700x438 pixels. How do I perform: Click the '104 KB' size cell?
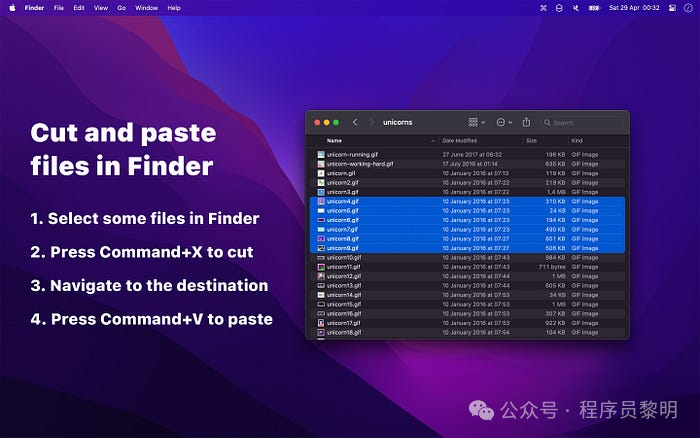click(555, 332)
